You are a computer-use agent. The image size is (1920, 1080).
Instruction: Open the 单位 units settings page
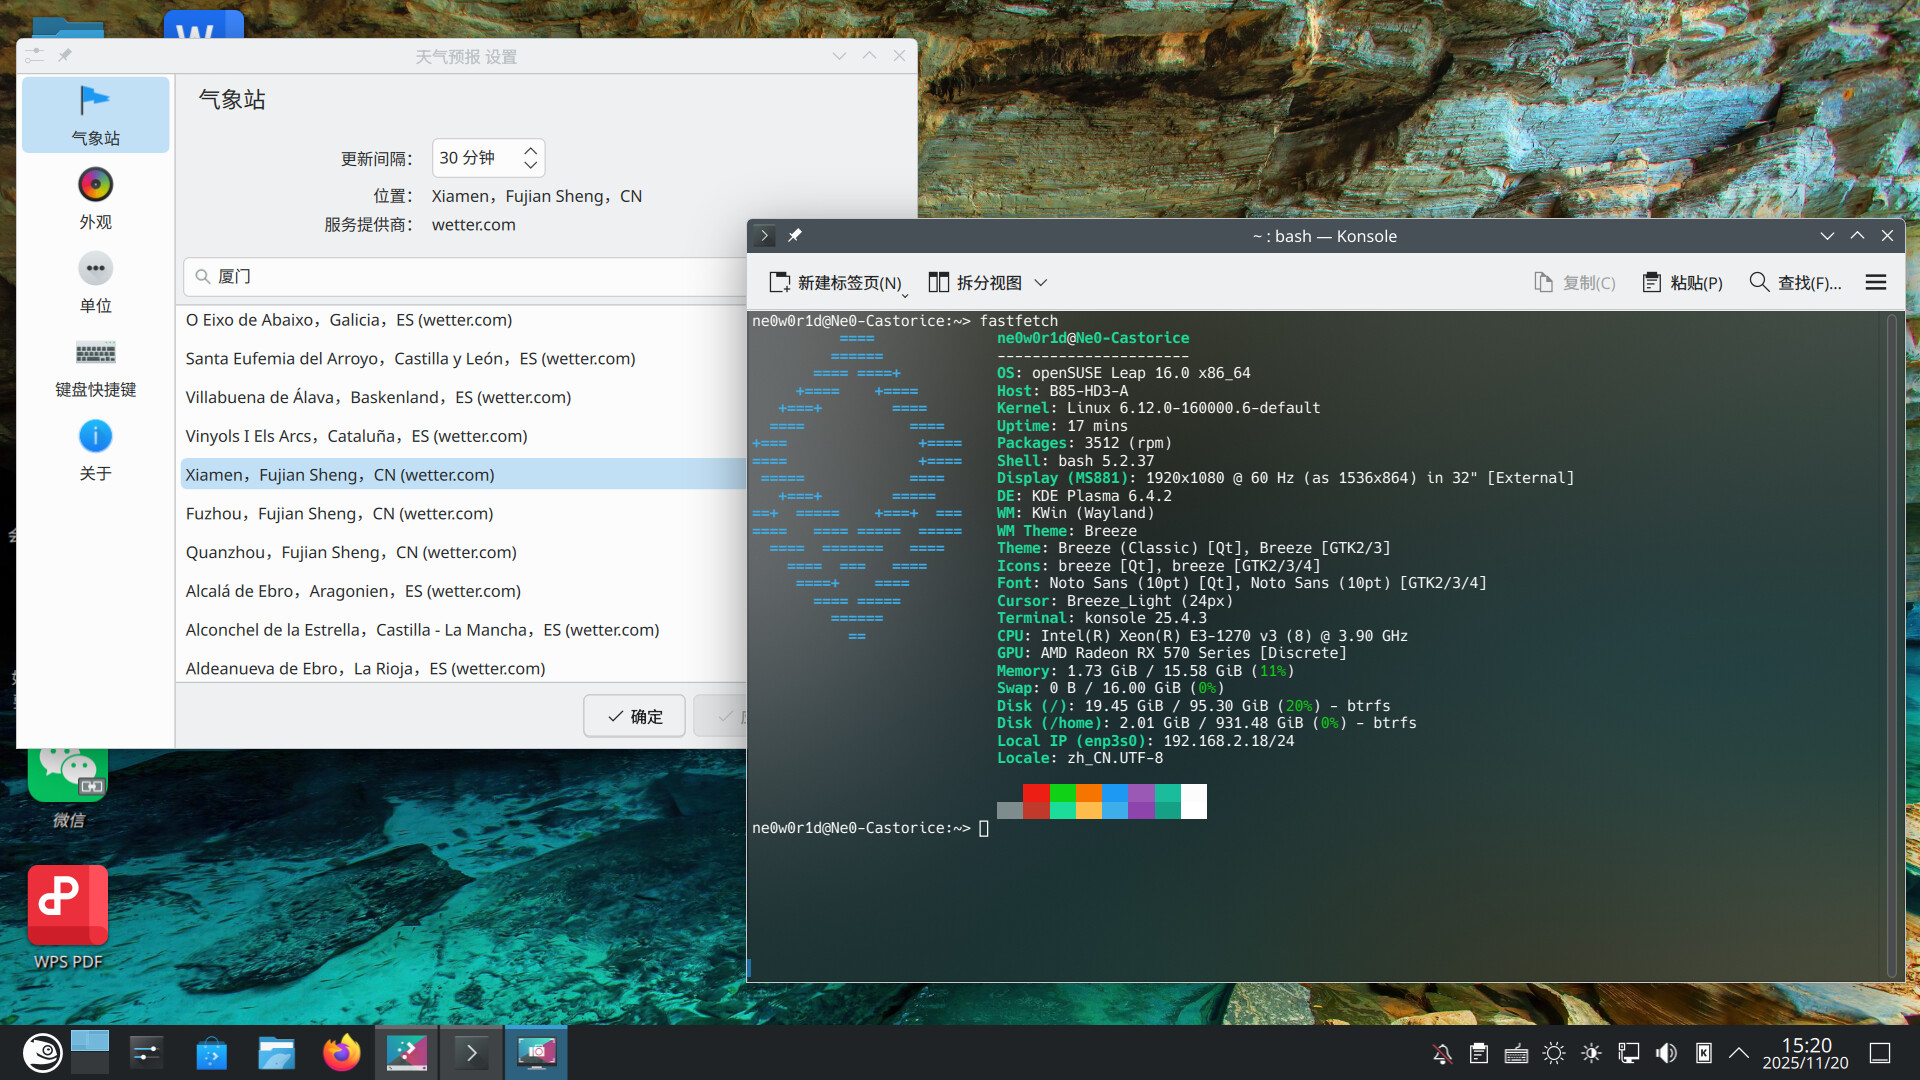pyautogui.click(x=95, y=283)
